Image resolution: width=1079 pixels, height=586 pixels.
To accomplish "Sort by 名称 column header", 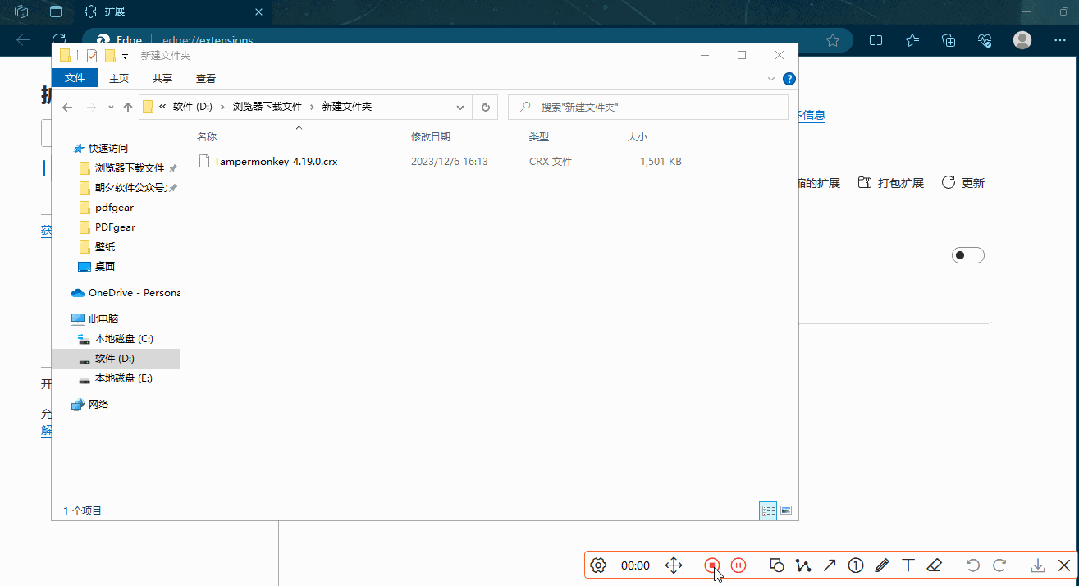I will (207, 137).
